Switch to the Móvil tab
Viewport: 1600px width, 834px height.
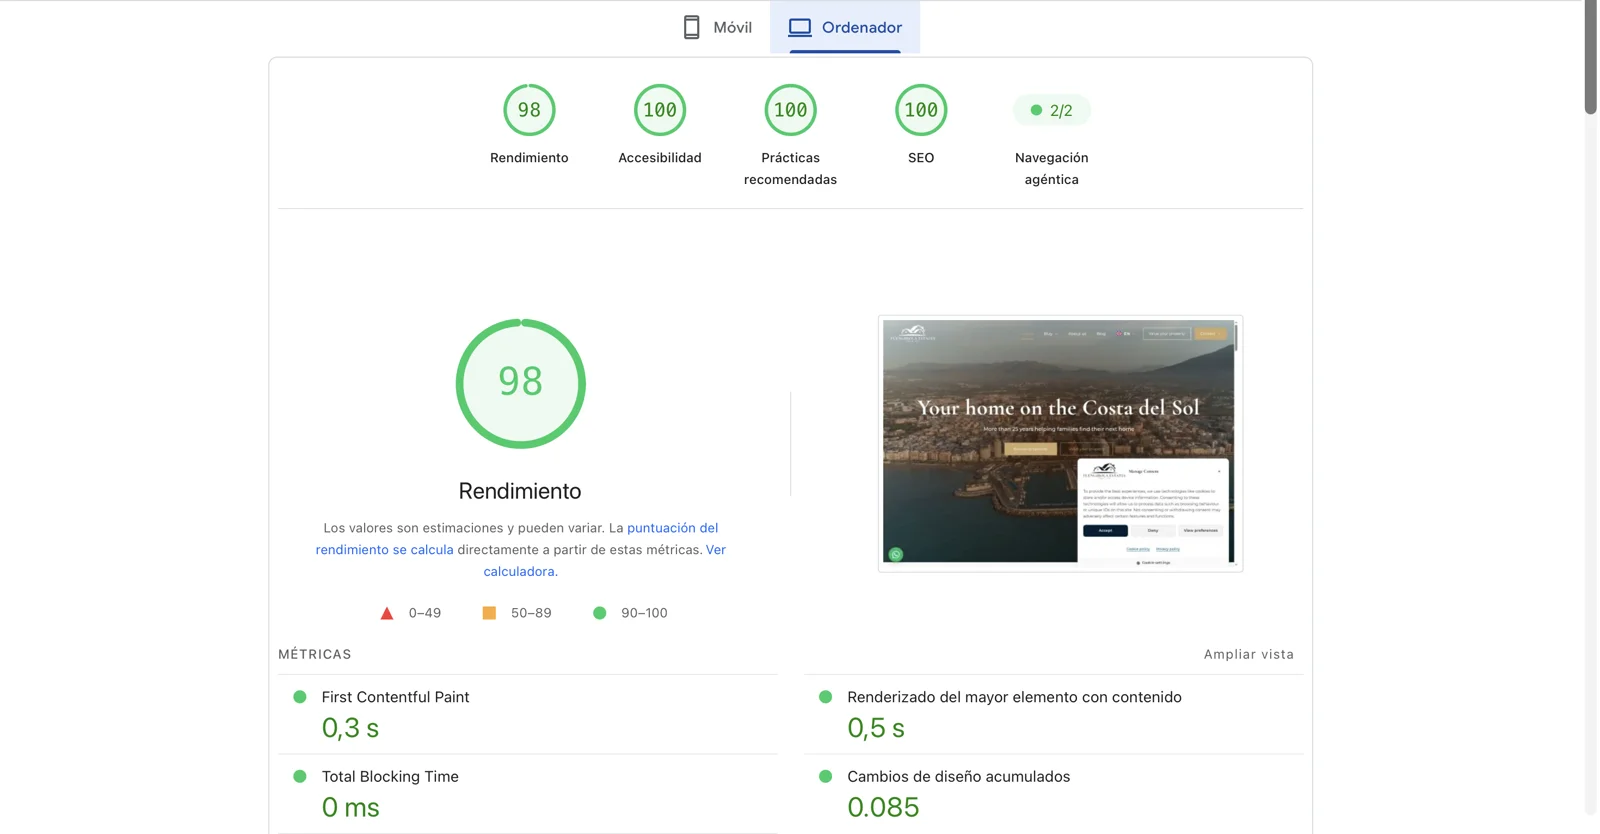point(717,27)
